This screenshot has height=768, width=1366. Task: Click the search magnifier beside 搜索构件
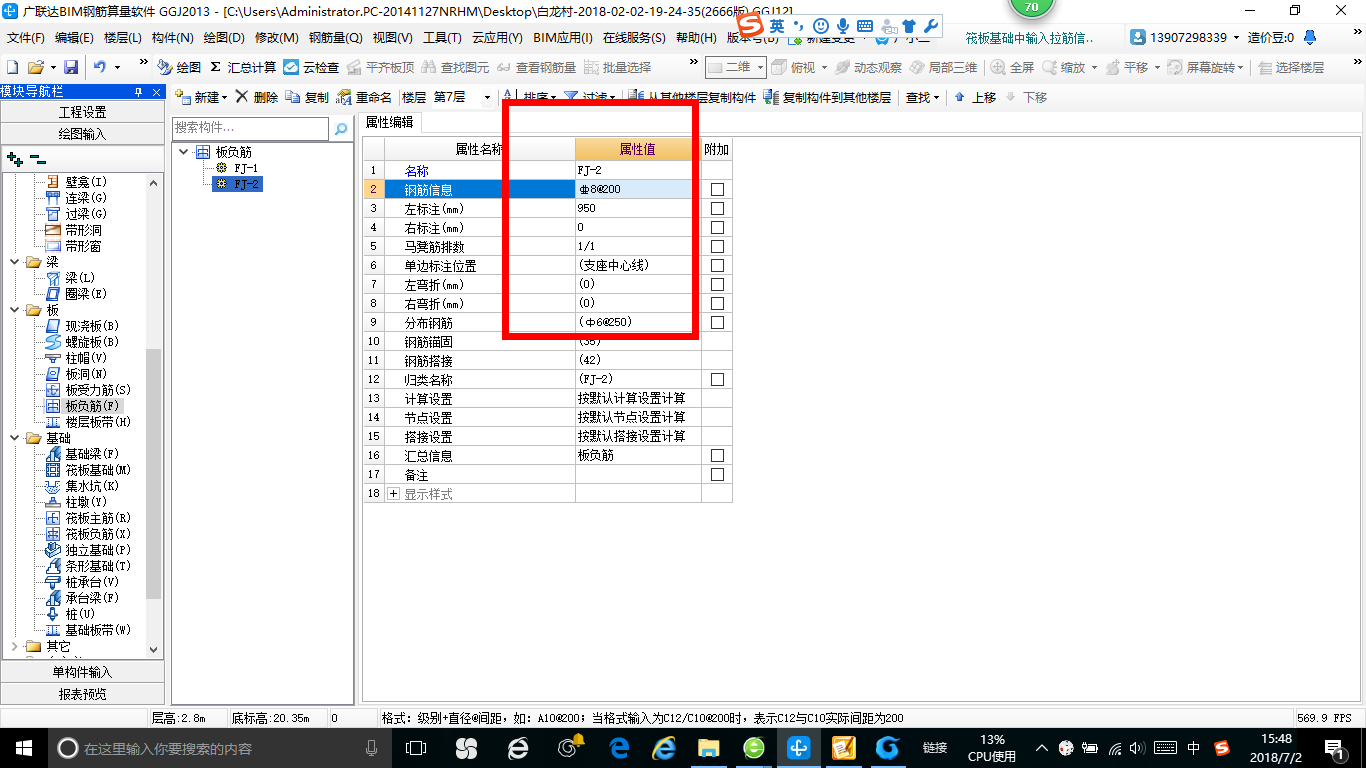click(x=341, y=128)
